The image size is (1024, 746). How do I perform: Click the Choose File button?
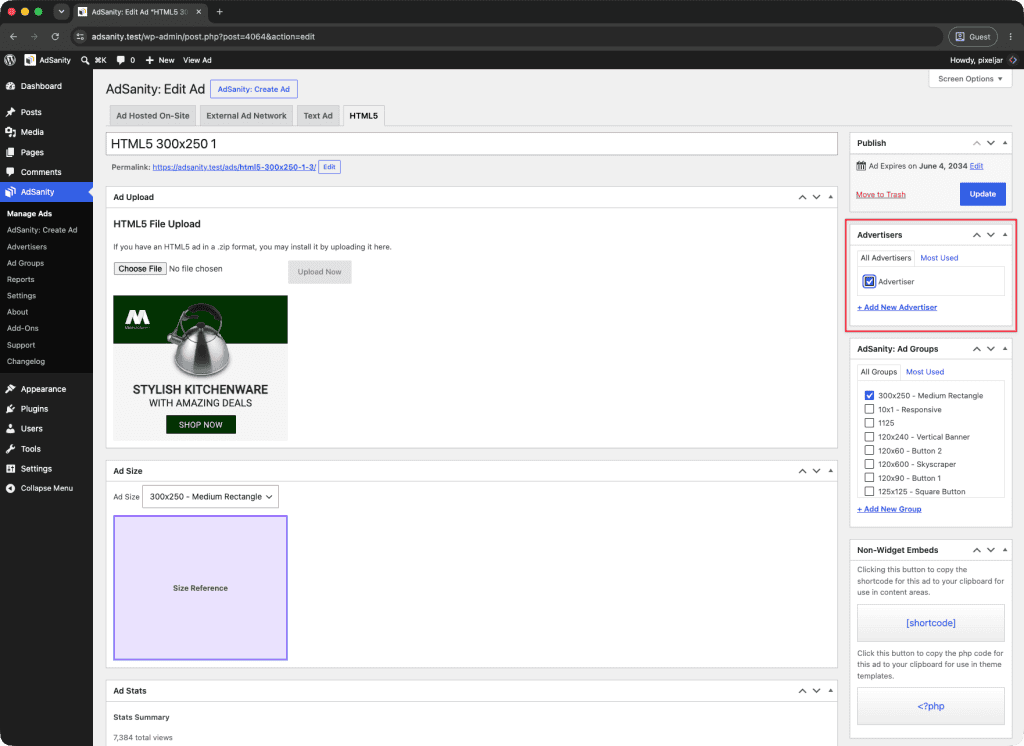pyautogui.click(x=140, y=268)
